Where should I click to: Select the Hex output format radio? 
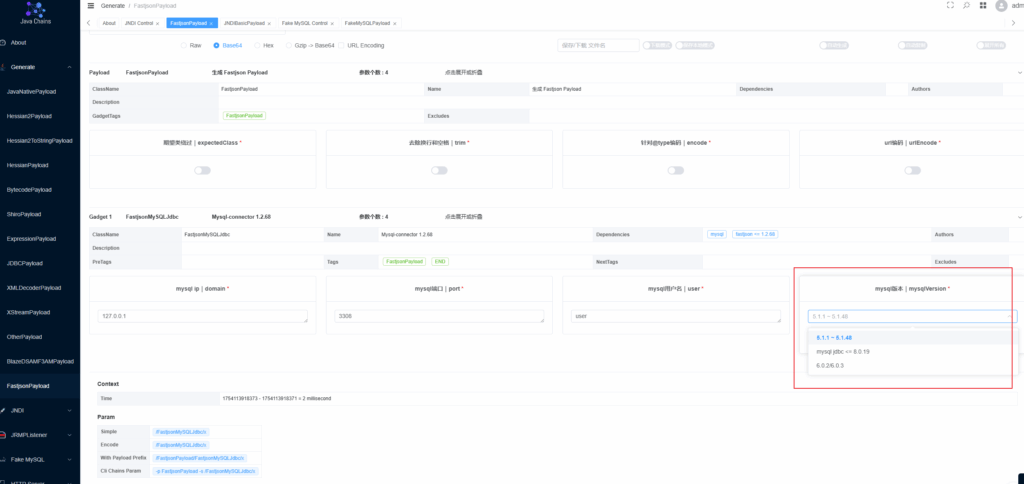(257, 45)
